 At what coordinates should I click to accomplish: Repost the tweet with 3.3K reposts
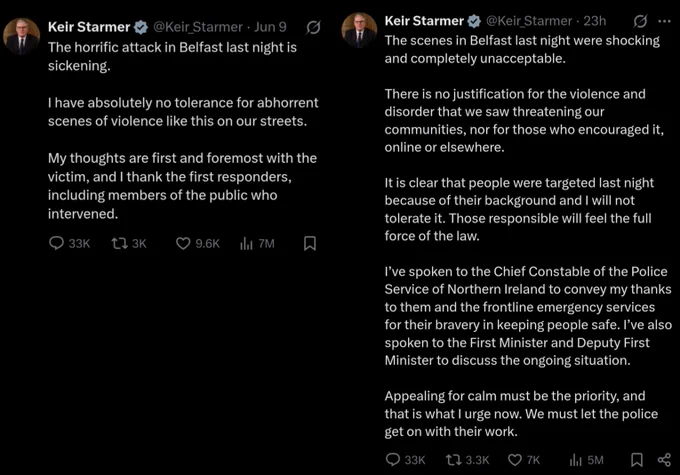pos(468,460)
